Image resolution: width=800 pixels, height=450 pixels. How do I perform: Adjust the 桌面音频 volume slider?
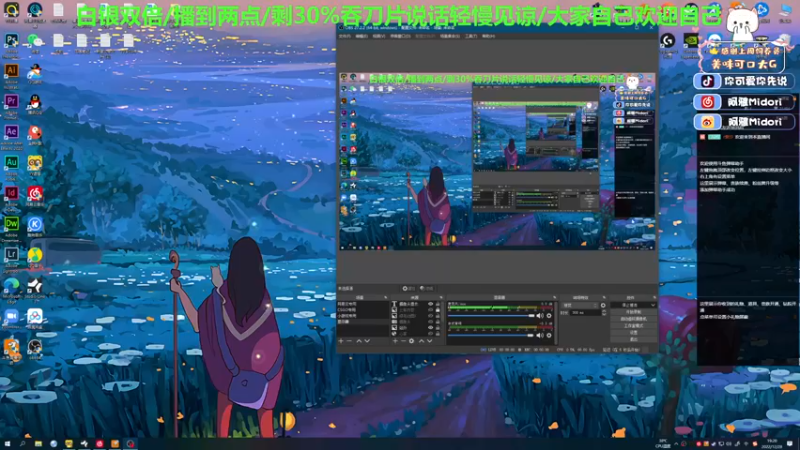pyautogui.click(x=491, y=335)
